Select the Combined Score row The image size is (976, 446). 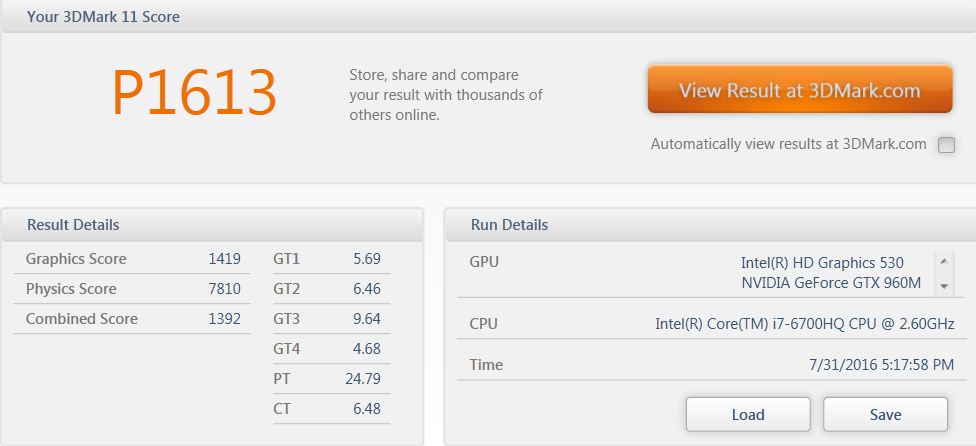point(132,318)
